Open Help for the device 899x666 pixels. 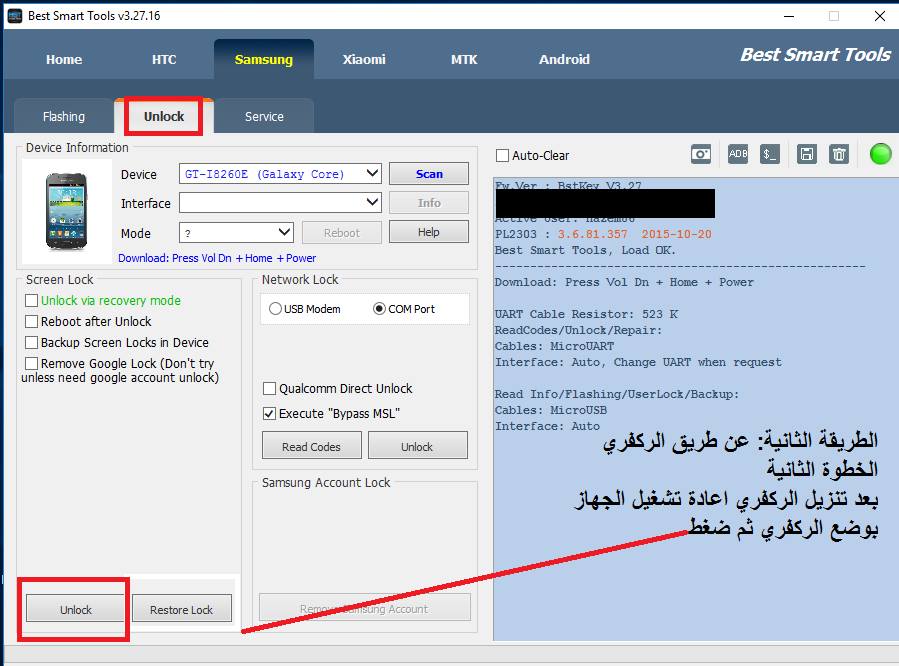[x=429, y=232]
